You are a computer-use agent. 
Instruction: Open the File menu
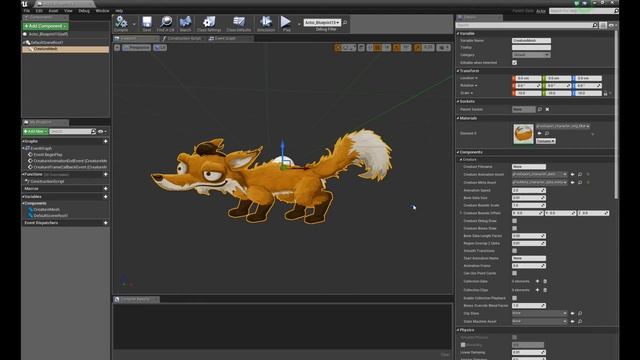pyautogui.click(x=27, y=11)
